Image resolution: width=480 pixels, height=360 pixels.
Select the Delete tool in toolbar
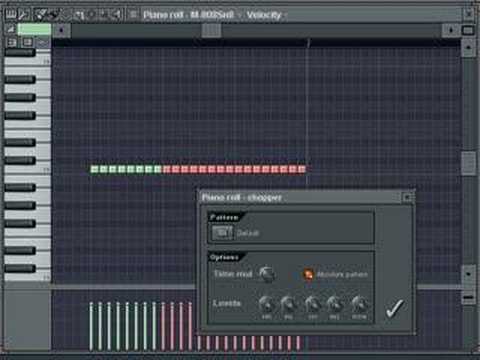66,14
